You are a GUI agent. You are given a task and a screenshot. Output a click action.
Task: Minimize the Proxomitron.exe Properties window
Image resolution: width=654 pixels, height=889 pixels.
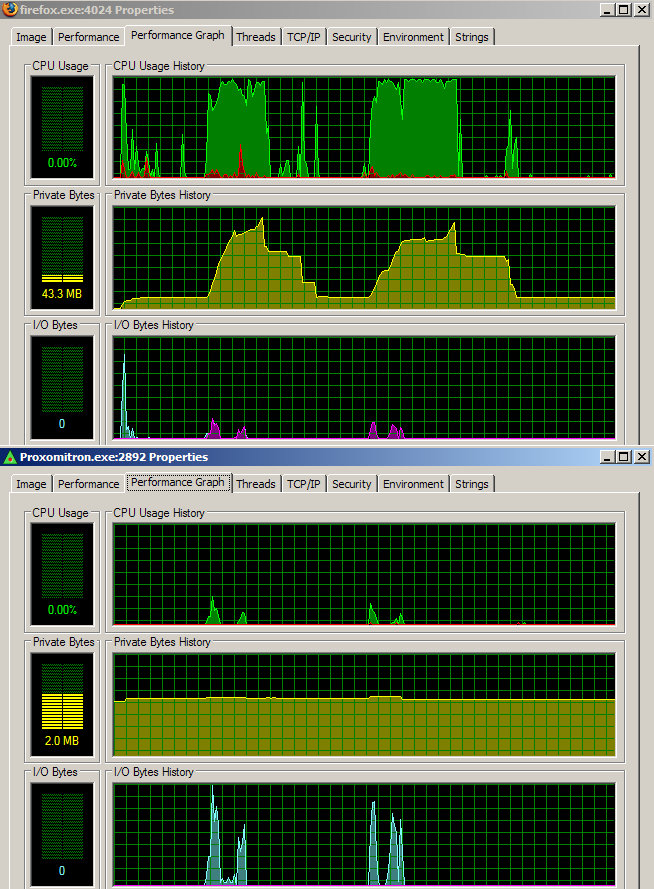[x=607, y=457]
